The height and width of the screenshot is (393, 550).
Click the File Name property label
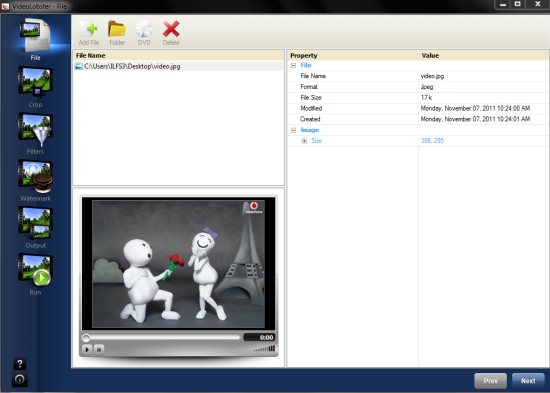[313, 76]
